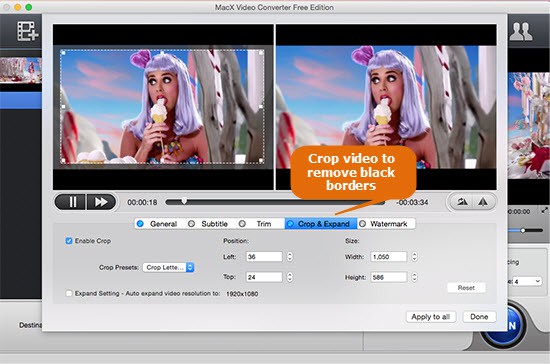550x364 pixels.
Task: Adjust the Width stepper arrows
Action: [x=415, y=257]
